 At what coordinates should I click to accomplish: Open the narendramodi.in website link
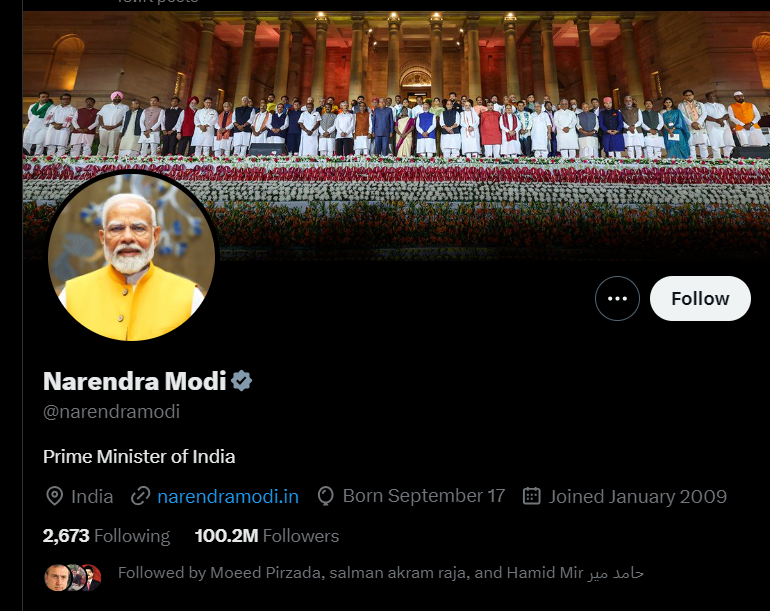(x=228, y=496)
